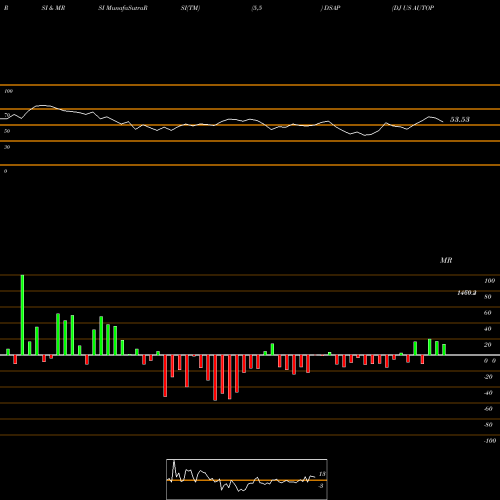Click the MR axis label -100
Image resolution: width=500 pixels, height=500 pixels.
pos(490,441)
